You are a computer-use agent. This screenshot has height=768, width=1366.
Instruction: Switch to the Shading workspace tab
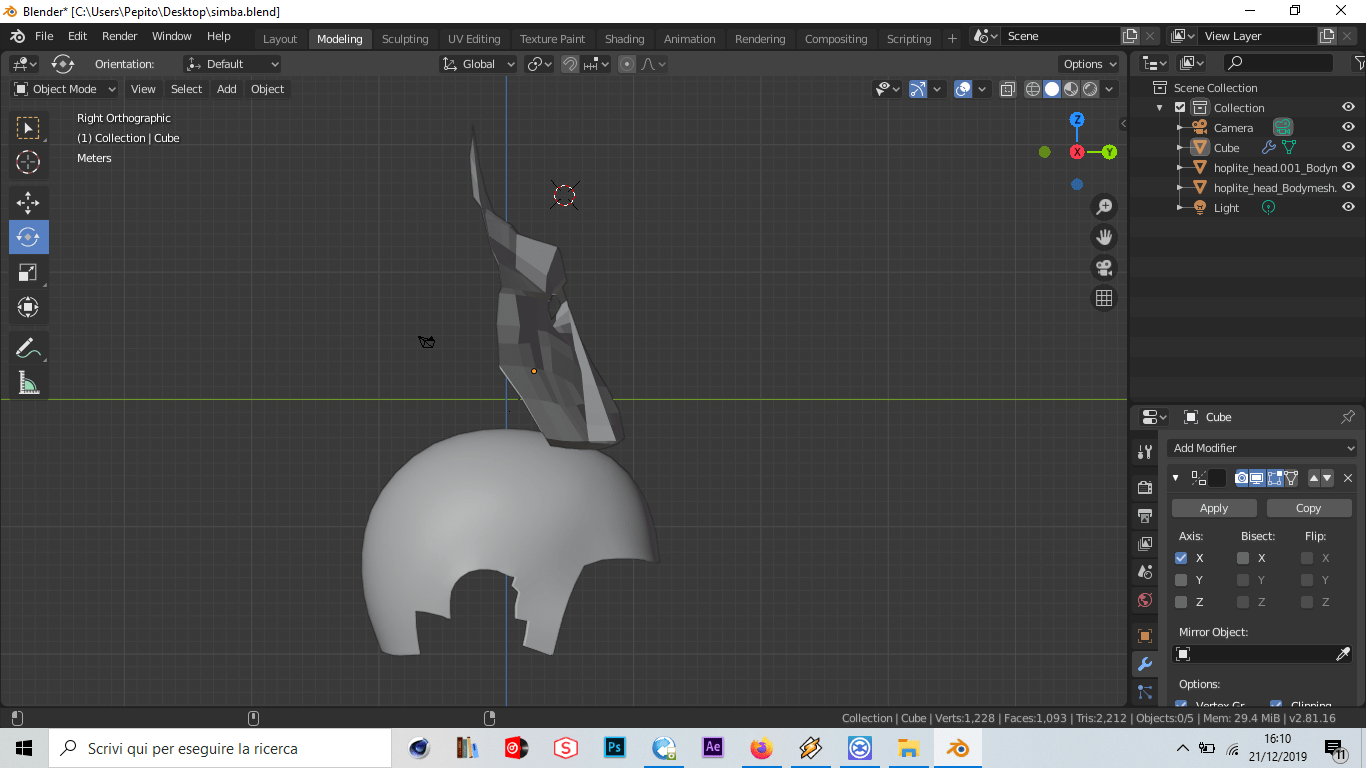click(624, 39)
